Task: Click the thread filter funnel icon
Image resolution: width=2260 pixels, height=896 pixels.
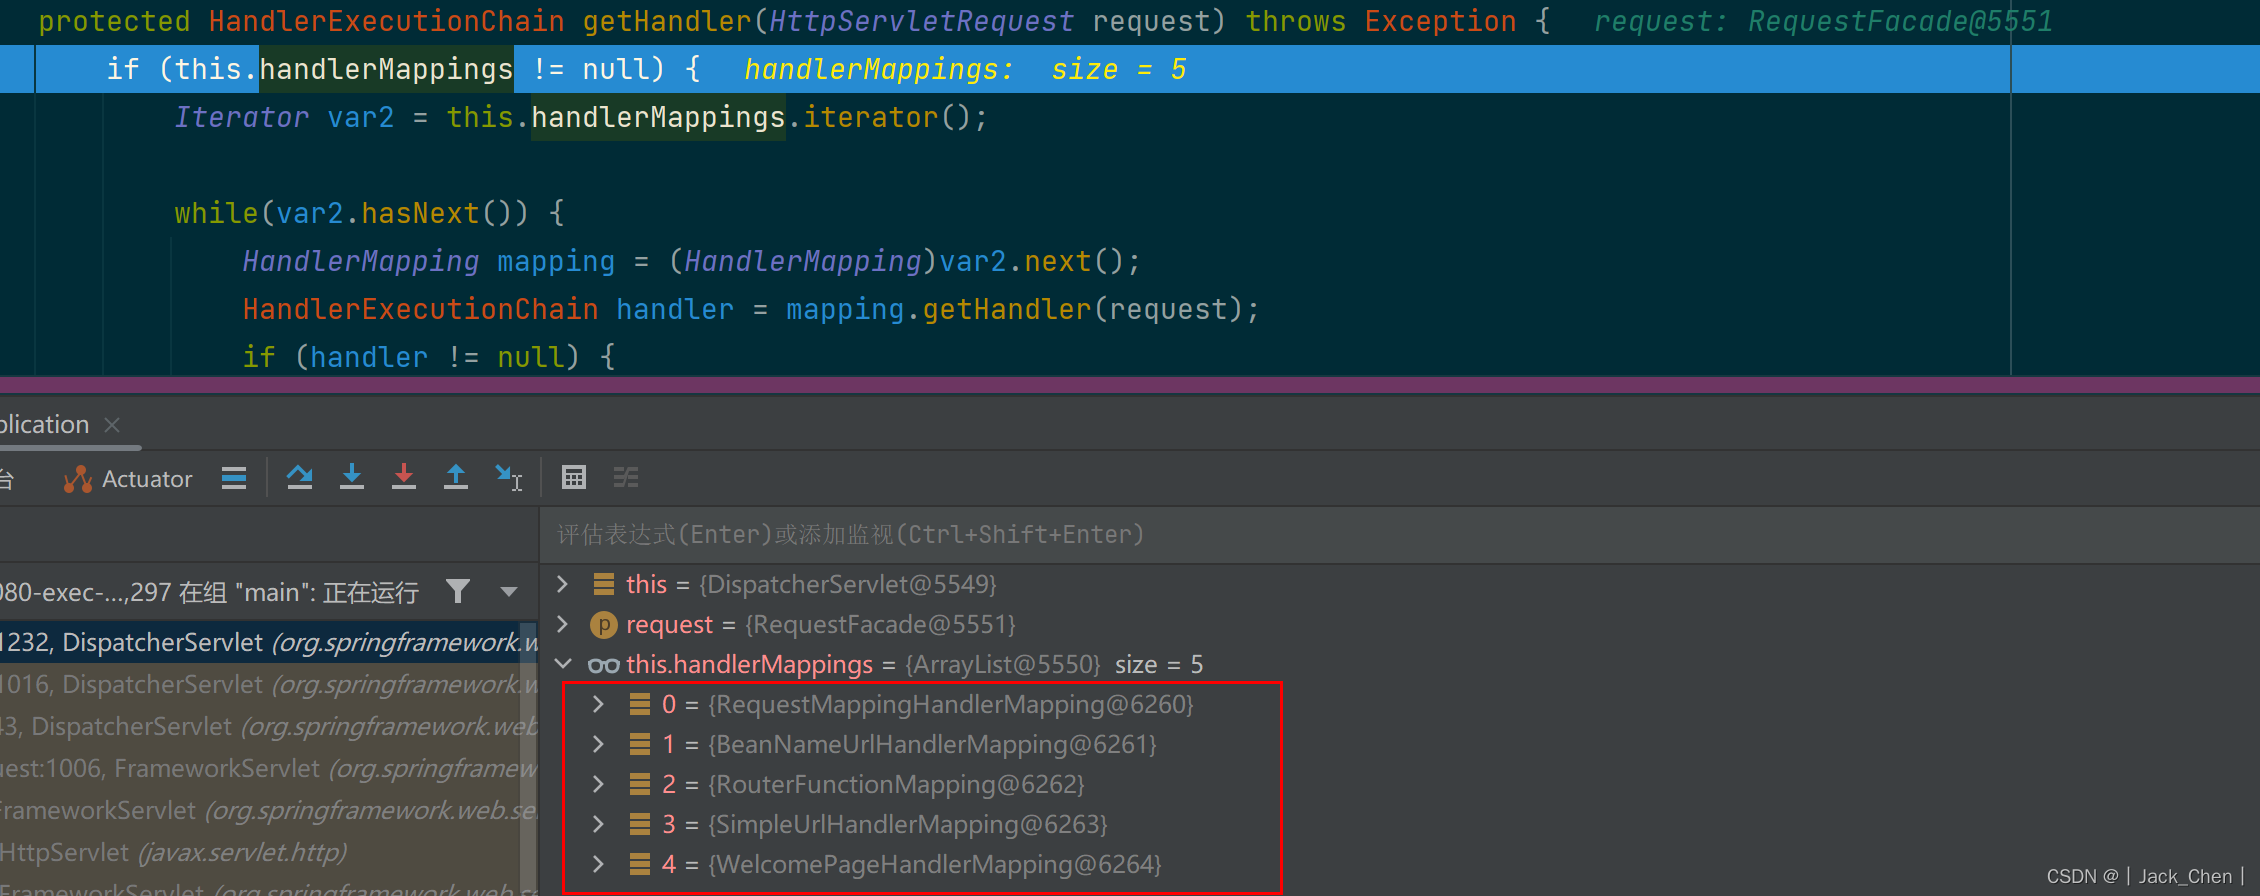Action: [458, 592]
